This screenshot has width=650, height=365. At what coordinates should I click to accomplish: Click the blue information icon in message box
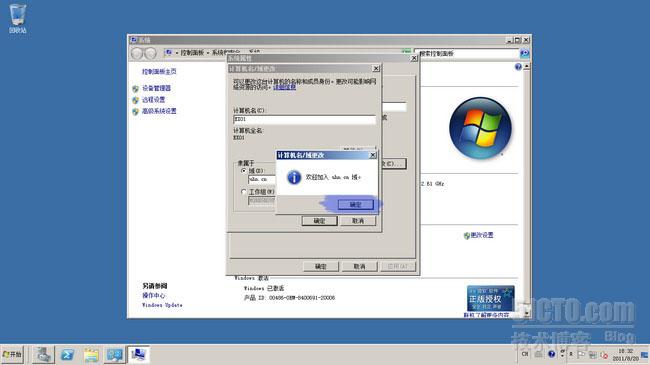tap(294, 177)
